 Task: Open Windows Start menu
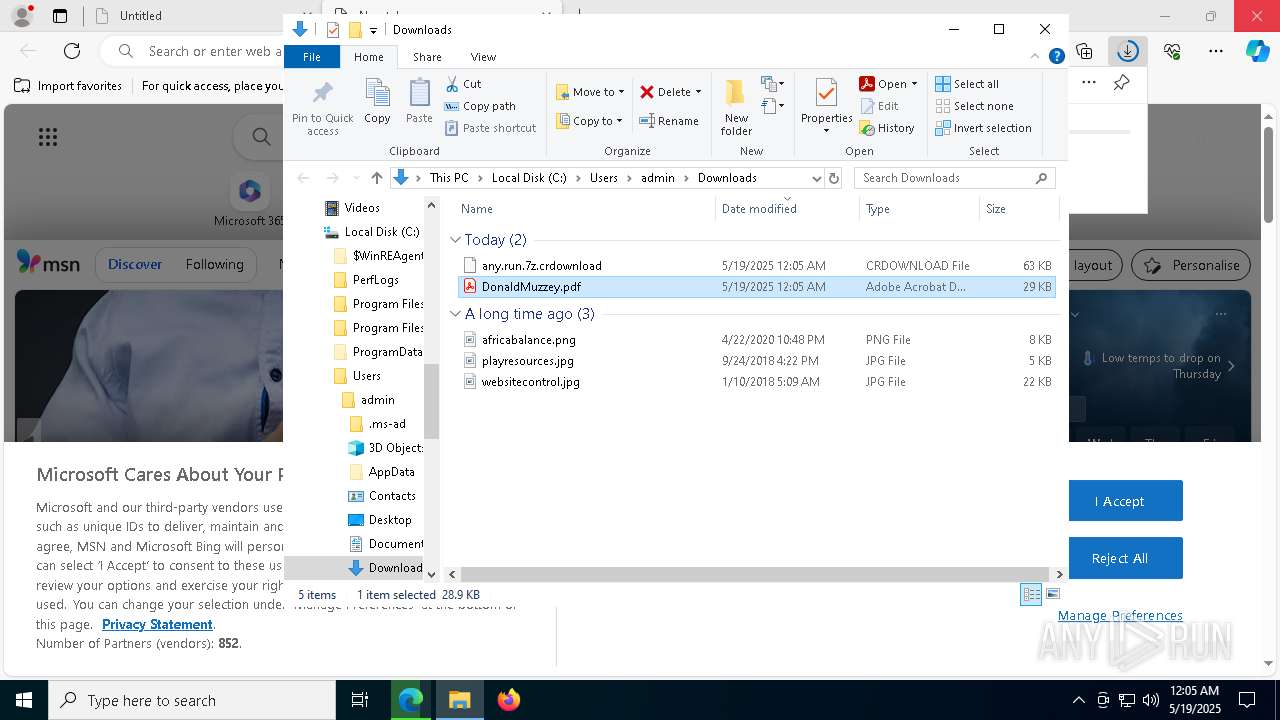[23, 700]
